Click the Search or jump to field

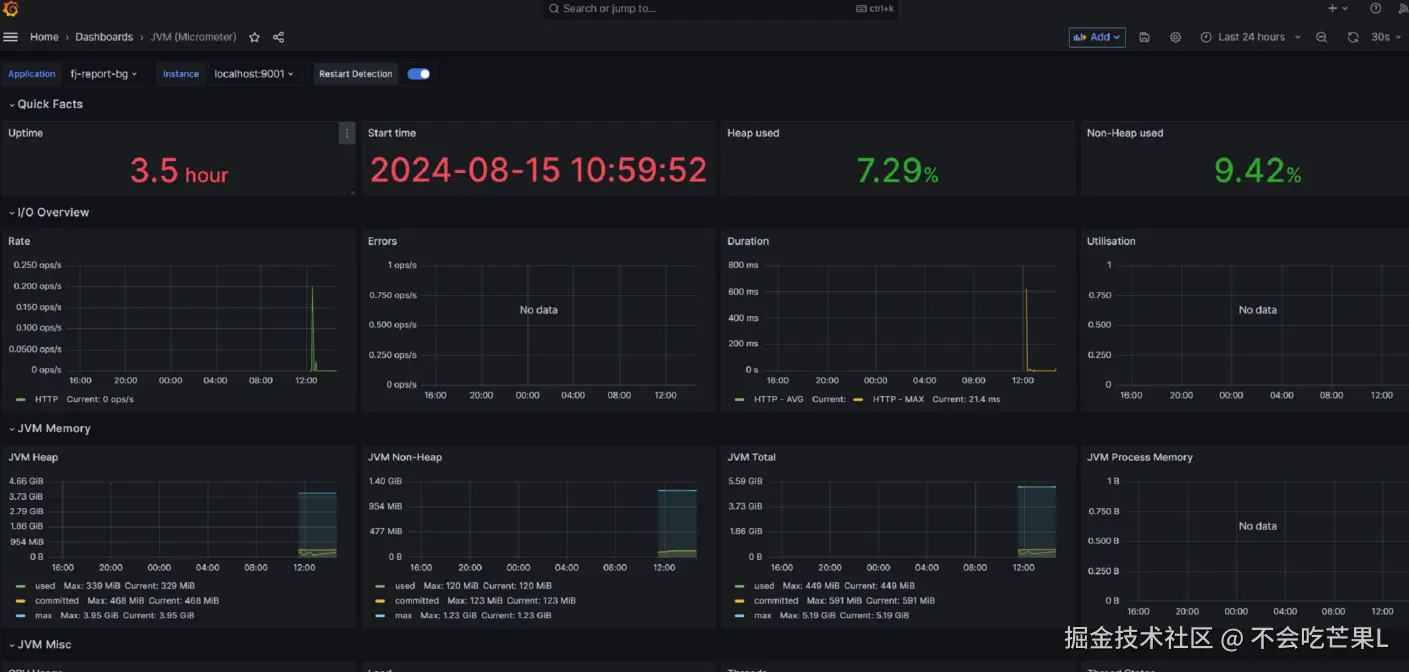coord(720,9)
